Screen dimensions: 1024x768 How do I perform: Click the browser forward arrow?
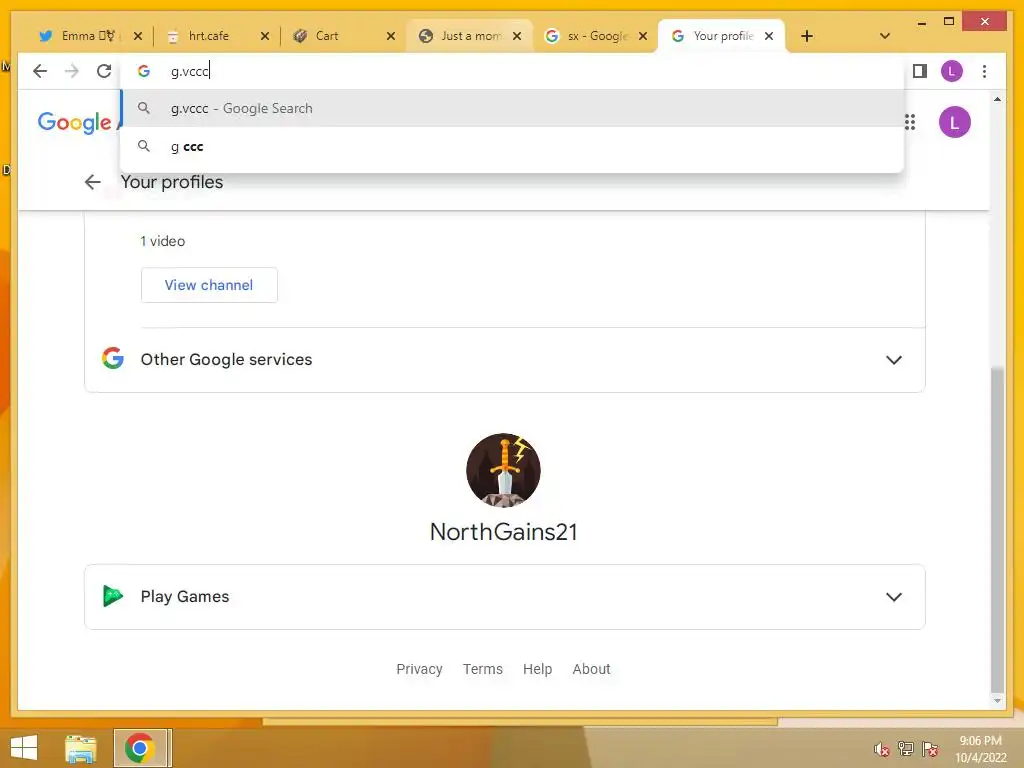(72, 71)
